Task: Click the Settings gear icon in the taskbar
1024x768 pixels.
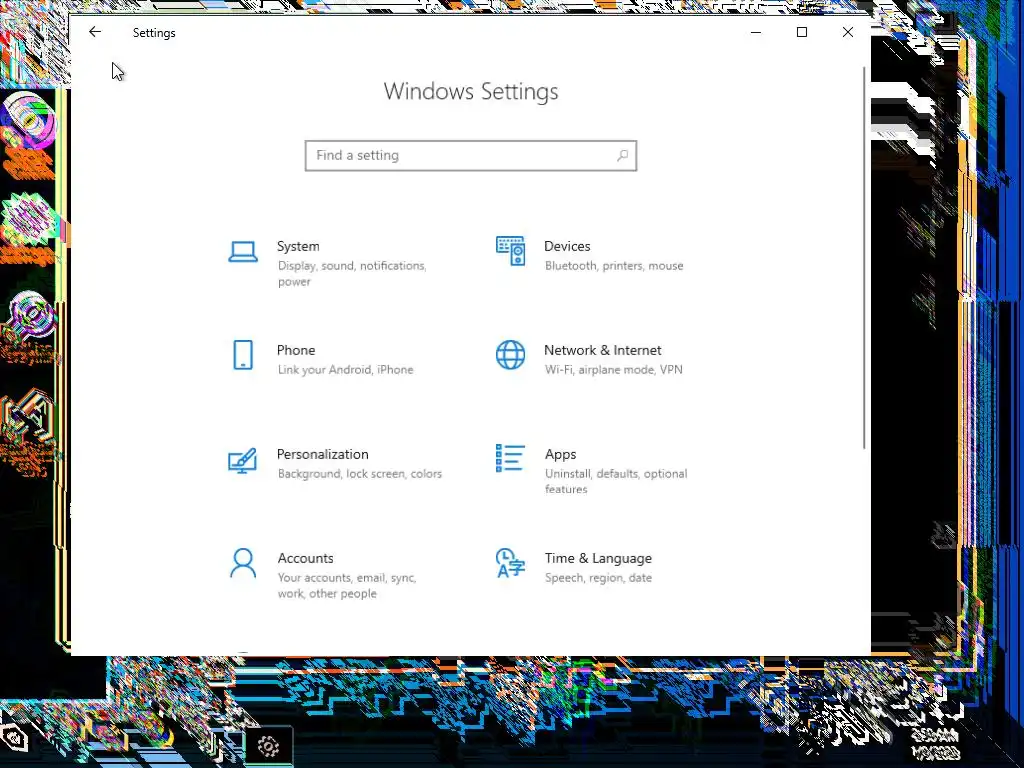Action: (268, 746)
